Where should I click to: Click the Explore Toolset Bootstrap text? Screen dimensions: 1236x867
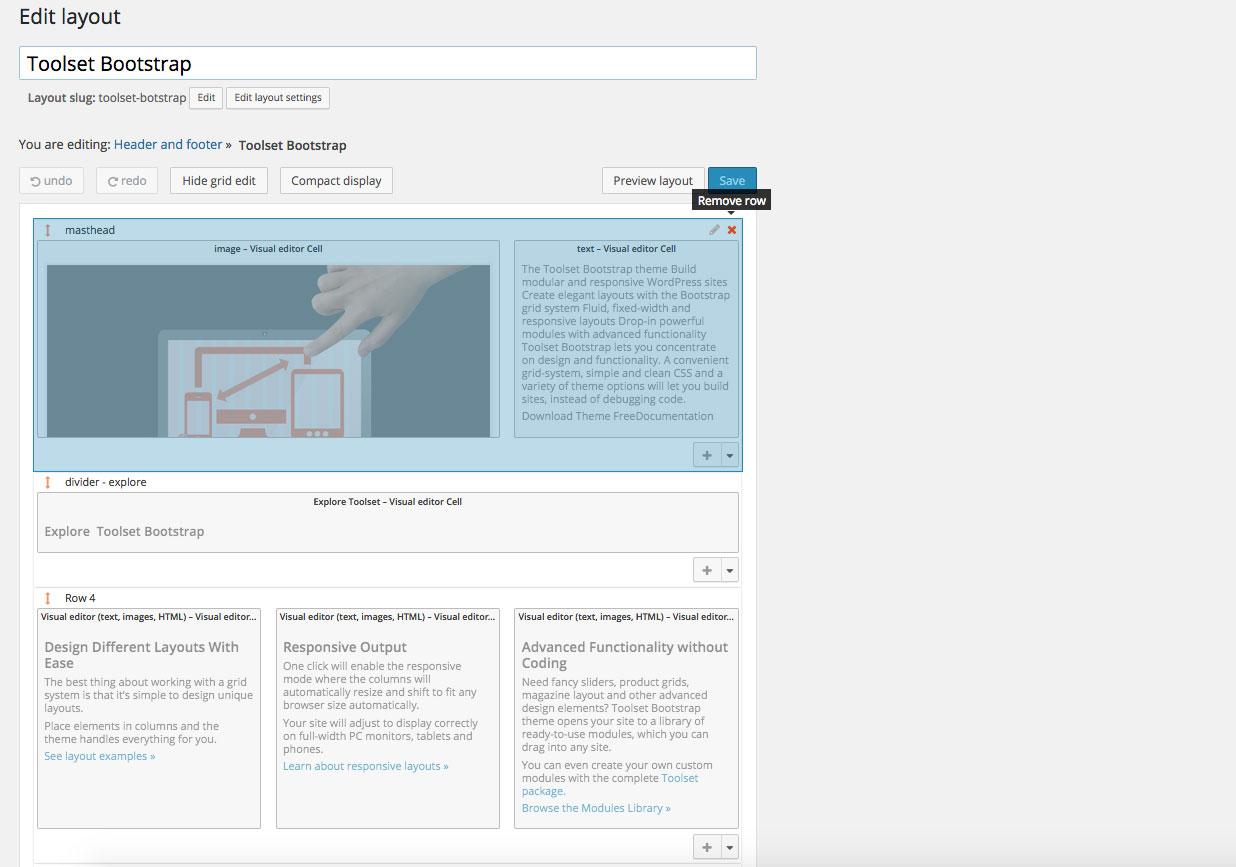(124, 531)
